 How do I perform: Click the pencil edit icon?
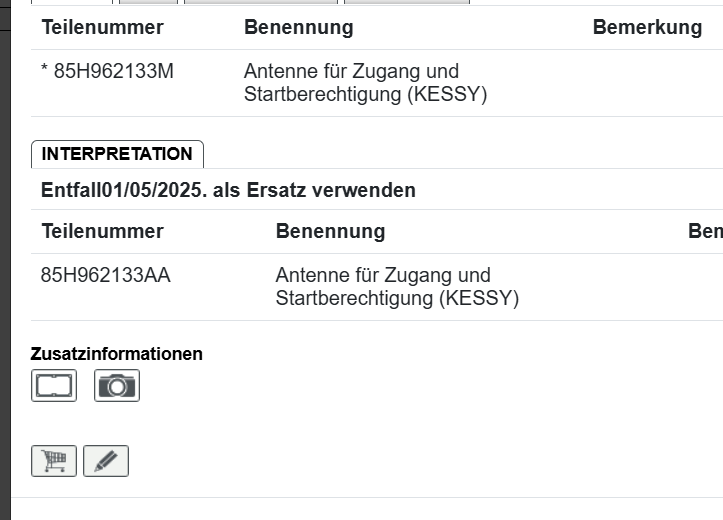106,461
